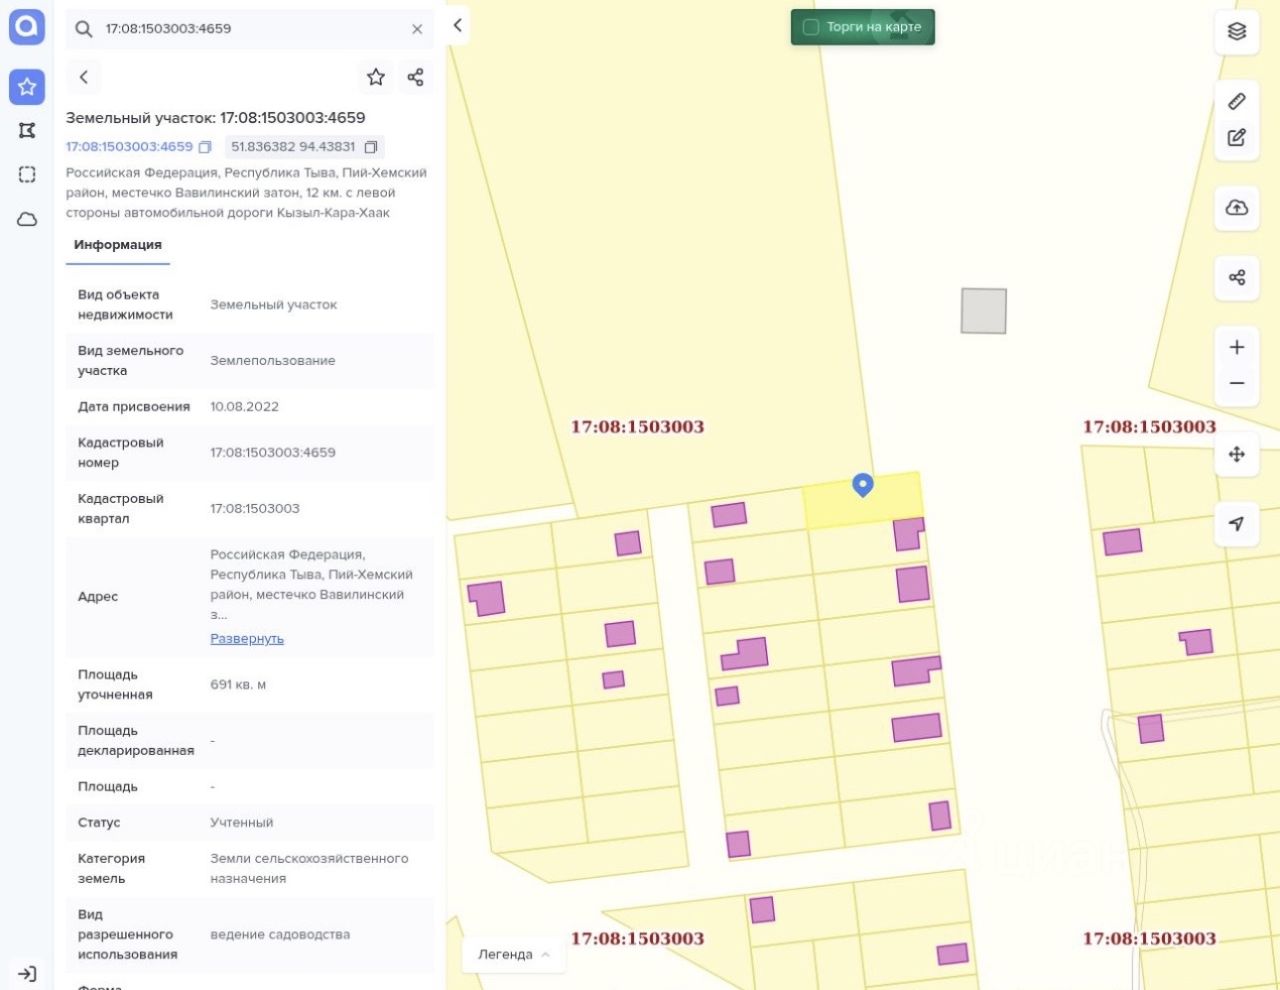Click the 691 кв. м area value
This screenshot has width=1280, height=990.
pos(238,685)
